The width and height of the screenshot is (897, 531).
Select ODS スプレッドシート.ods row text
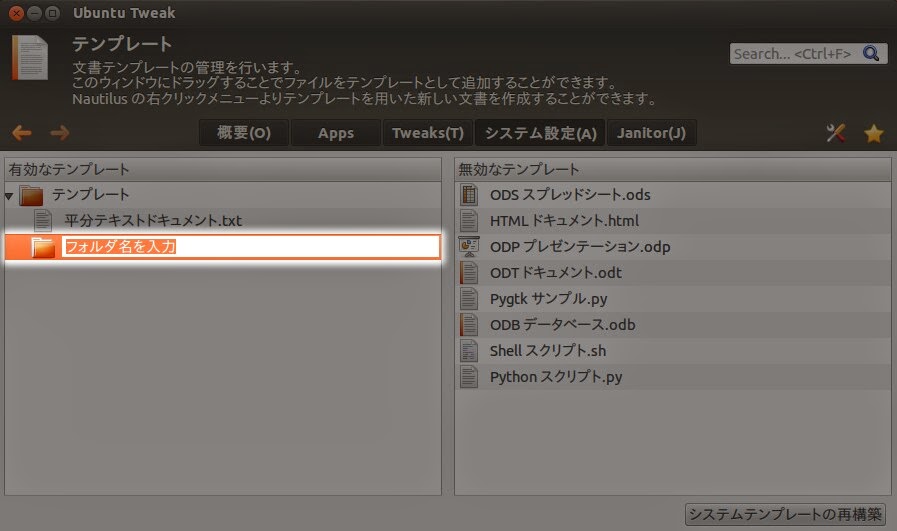[x=570, y=195]
